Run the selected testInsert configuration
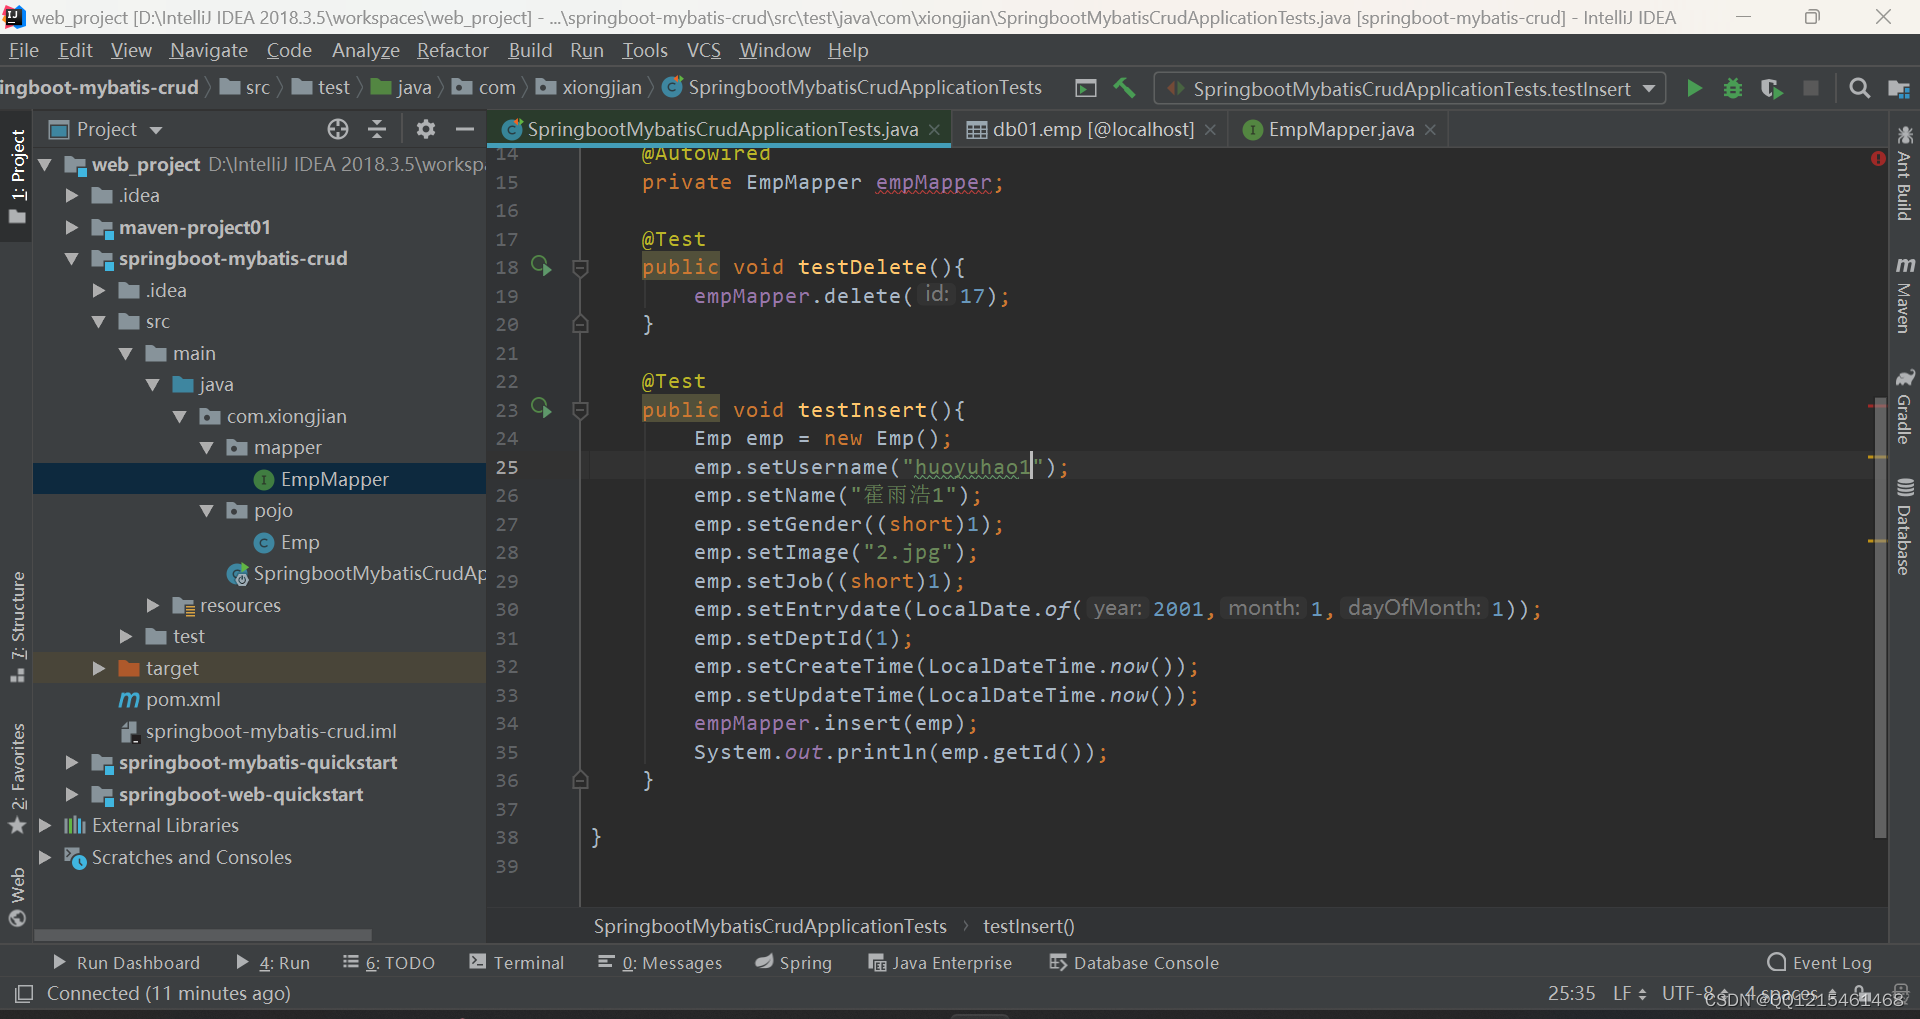 tap(1694, 89)
